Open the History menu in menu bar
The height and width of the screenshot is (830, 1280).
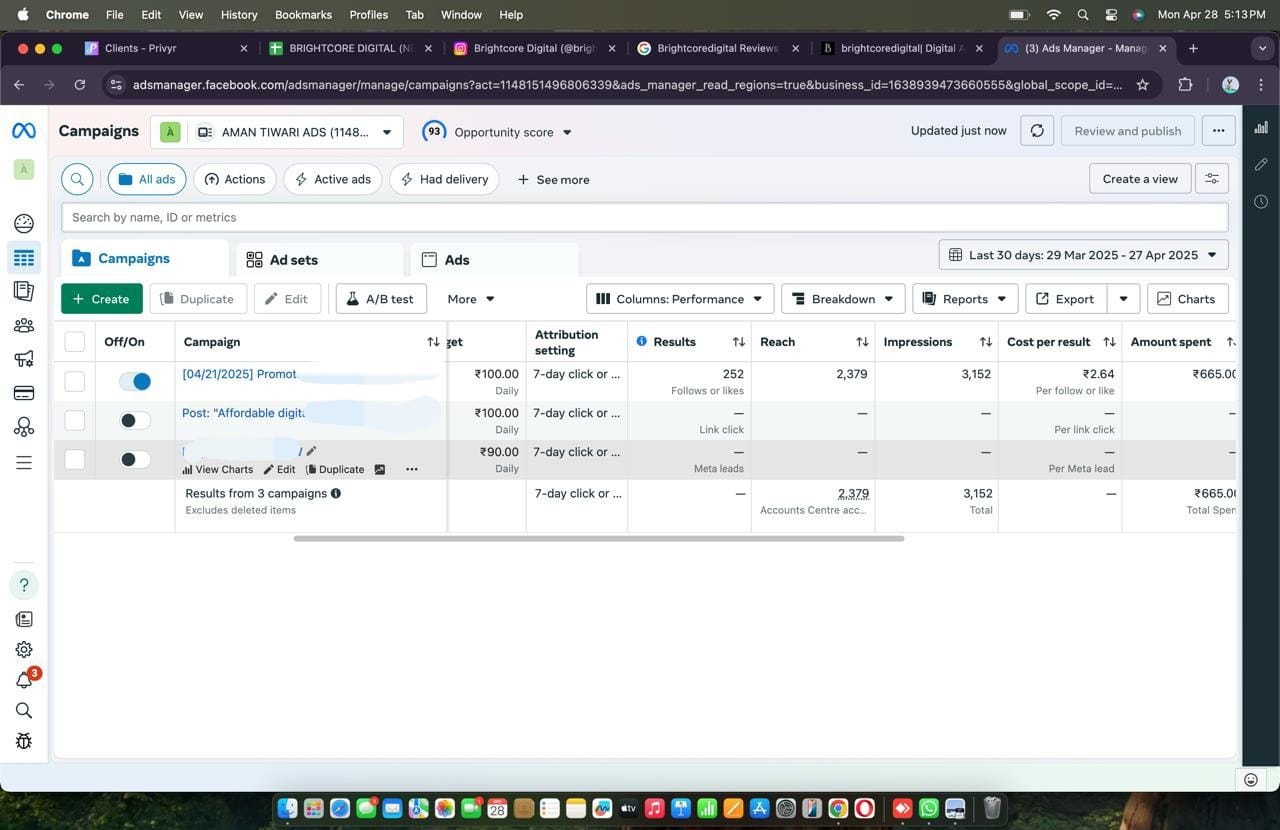(238, 15)
